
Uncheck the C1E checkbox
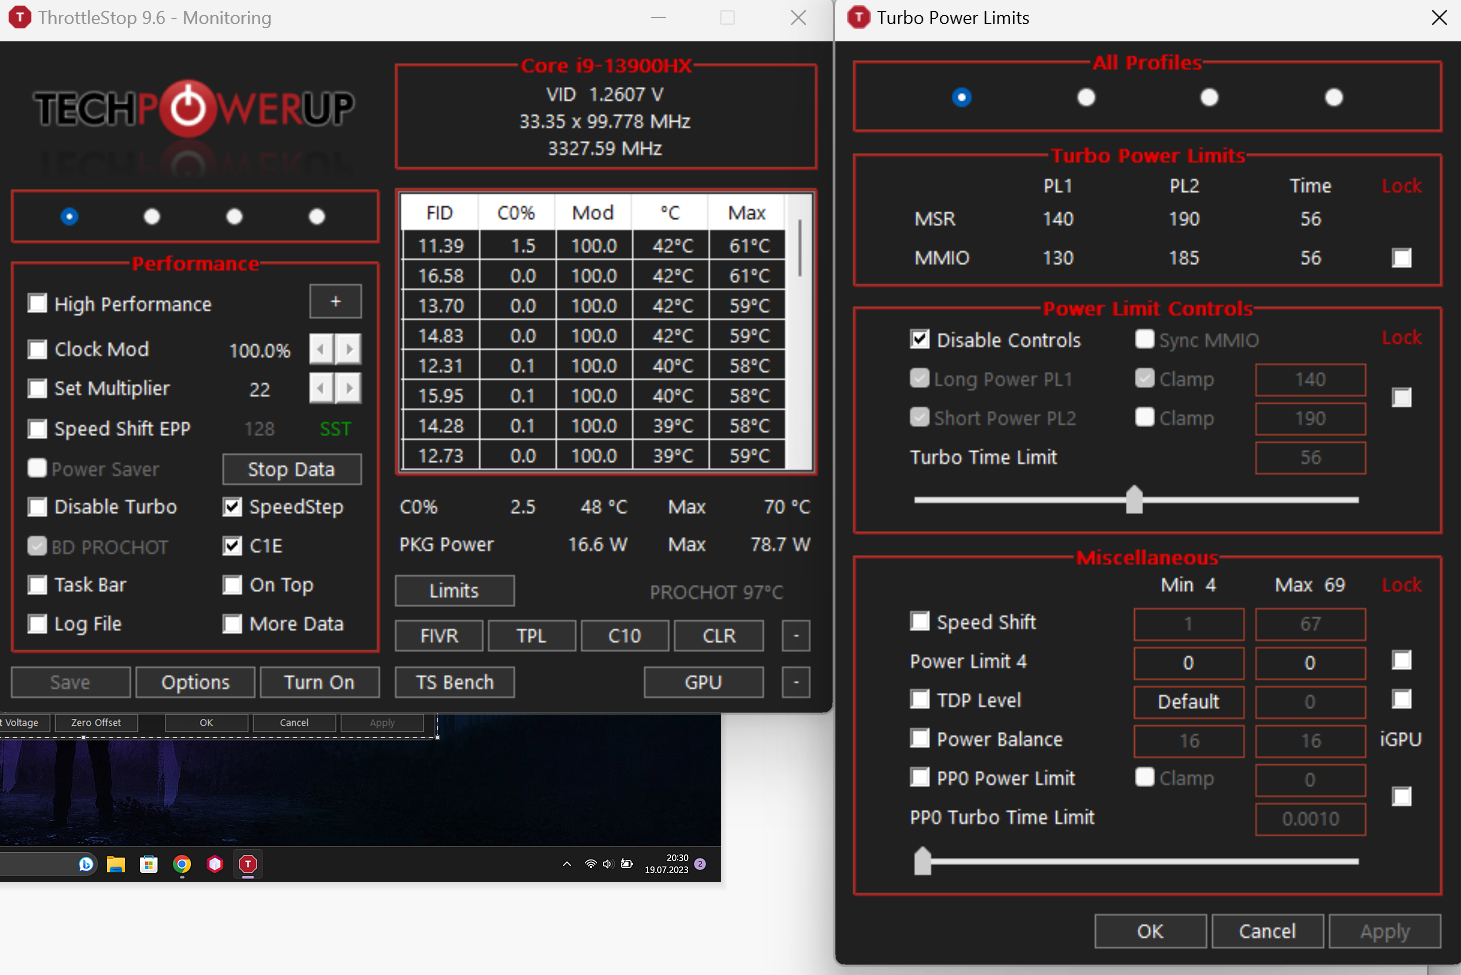coord(233,546)
